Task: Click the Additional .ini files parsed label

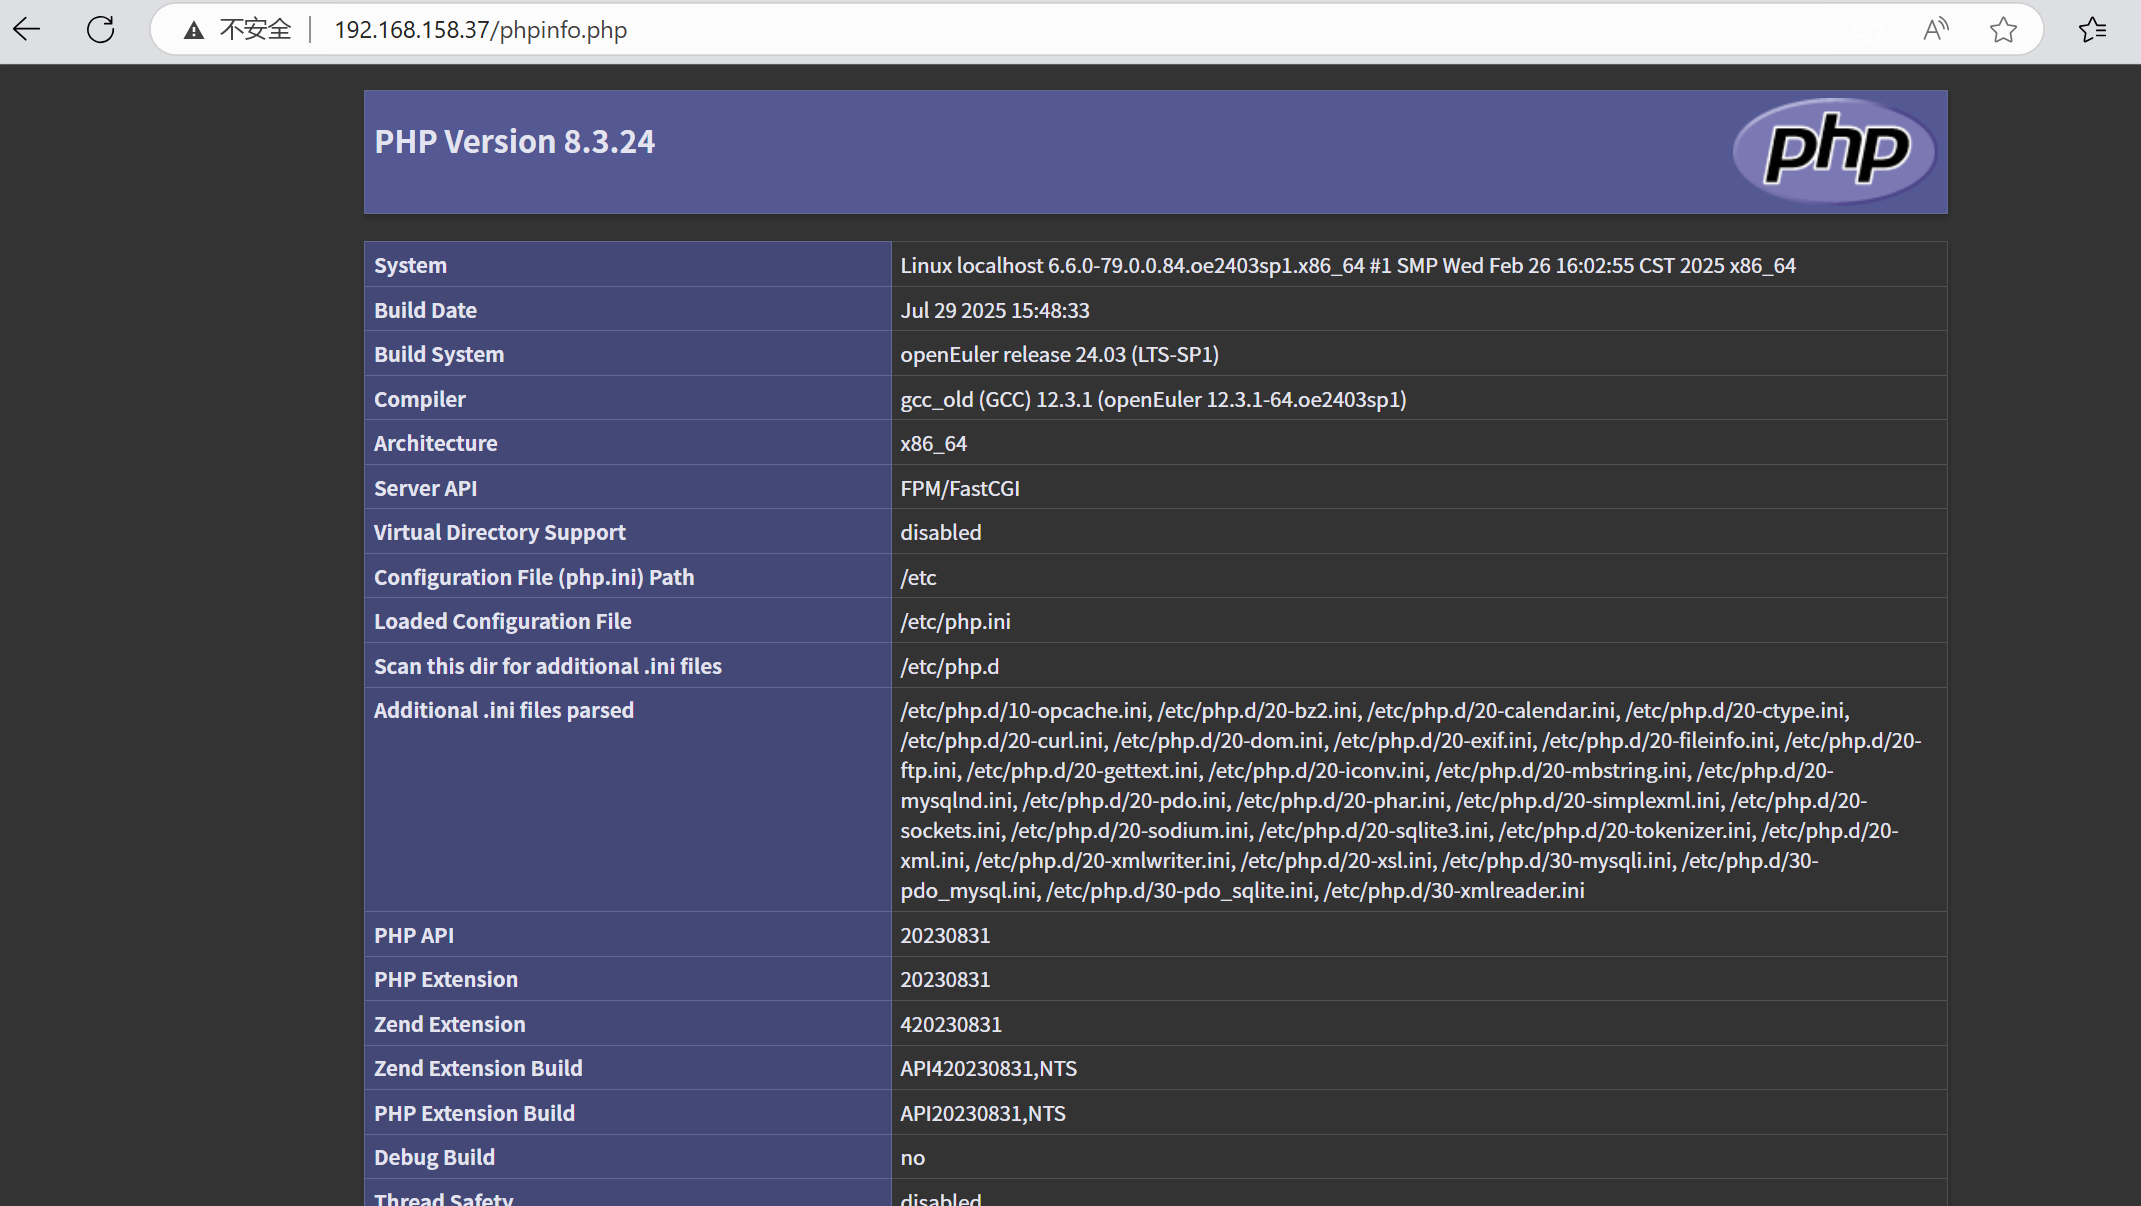Action: click(x=503, y=711)
